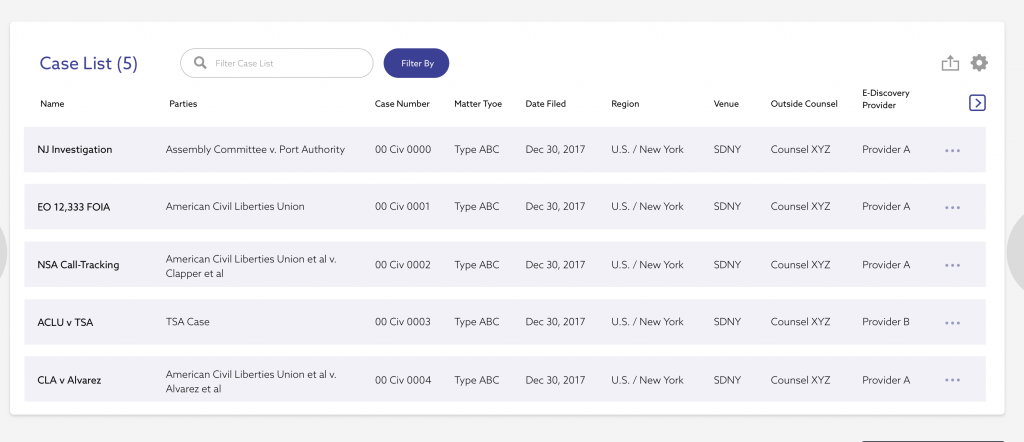
Task: Click Counsel XYZ in EO 12,333 FOIA row
Action: (x=800, y=206)
